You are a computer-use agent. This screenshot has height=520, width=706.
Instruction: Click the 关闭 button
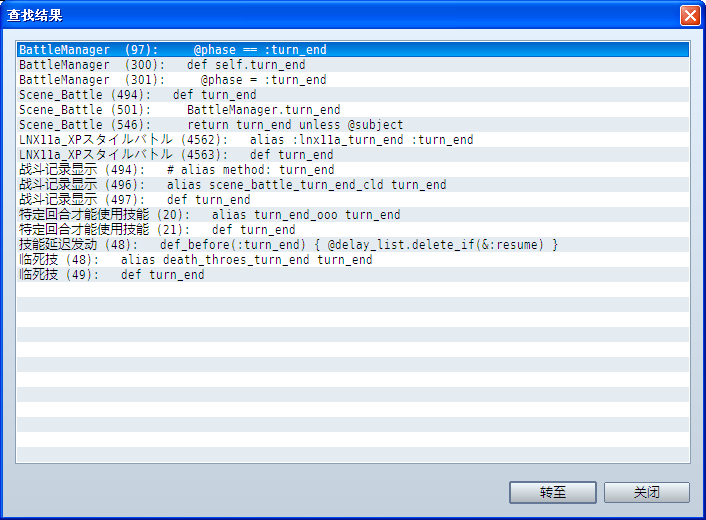coord(647,492)
